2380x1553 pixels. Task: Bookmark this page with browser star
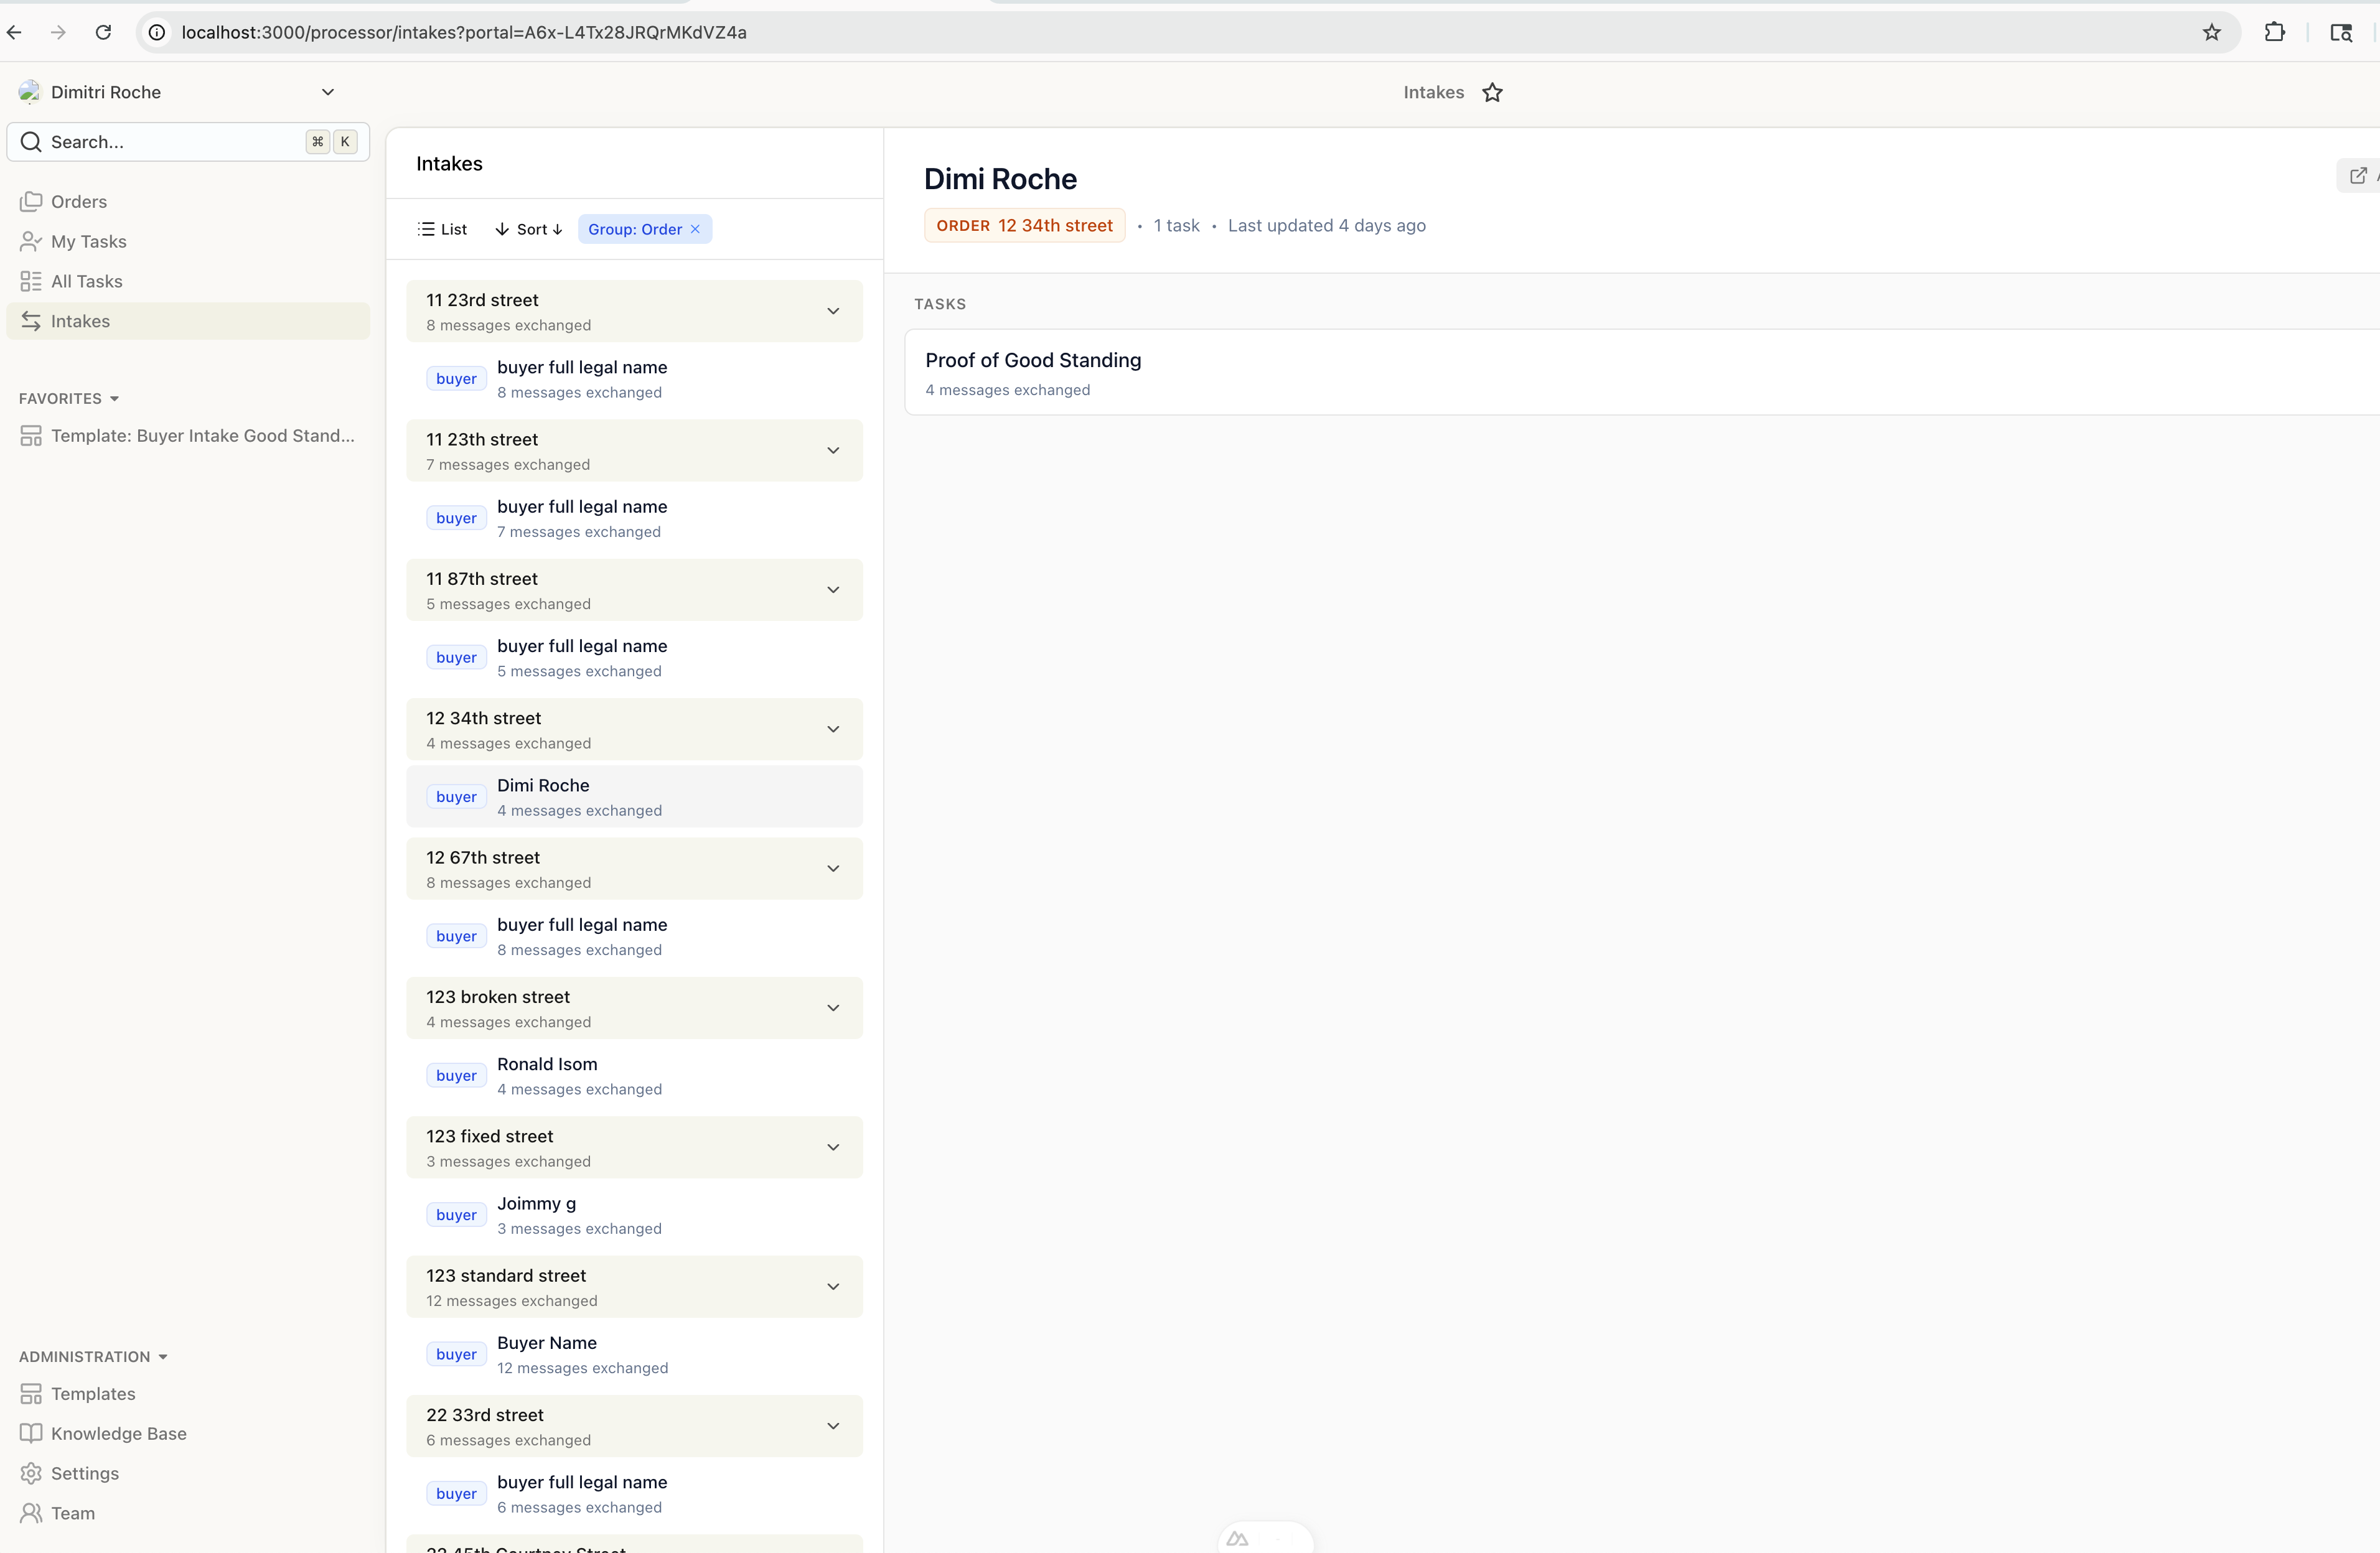[x=2211, y=33]
